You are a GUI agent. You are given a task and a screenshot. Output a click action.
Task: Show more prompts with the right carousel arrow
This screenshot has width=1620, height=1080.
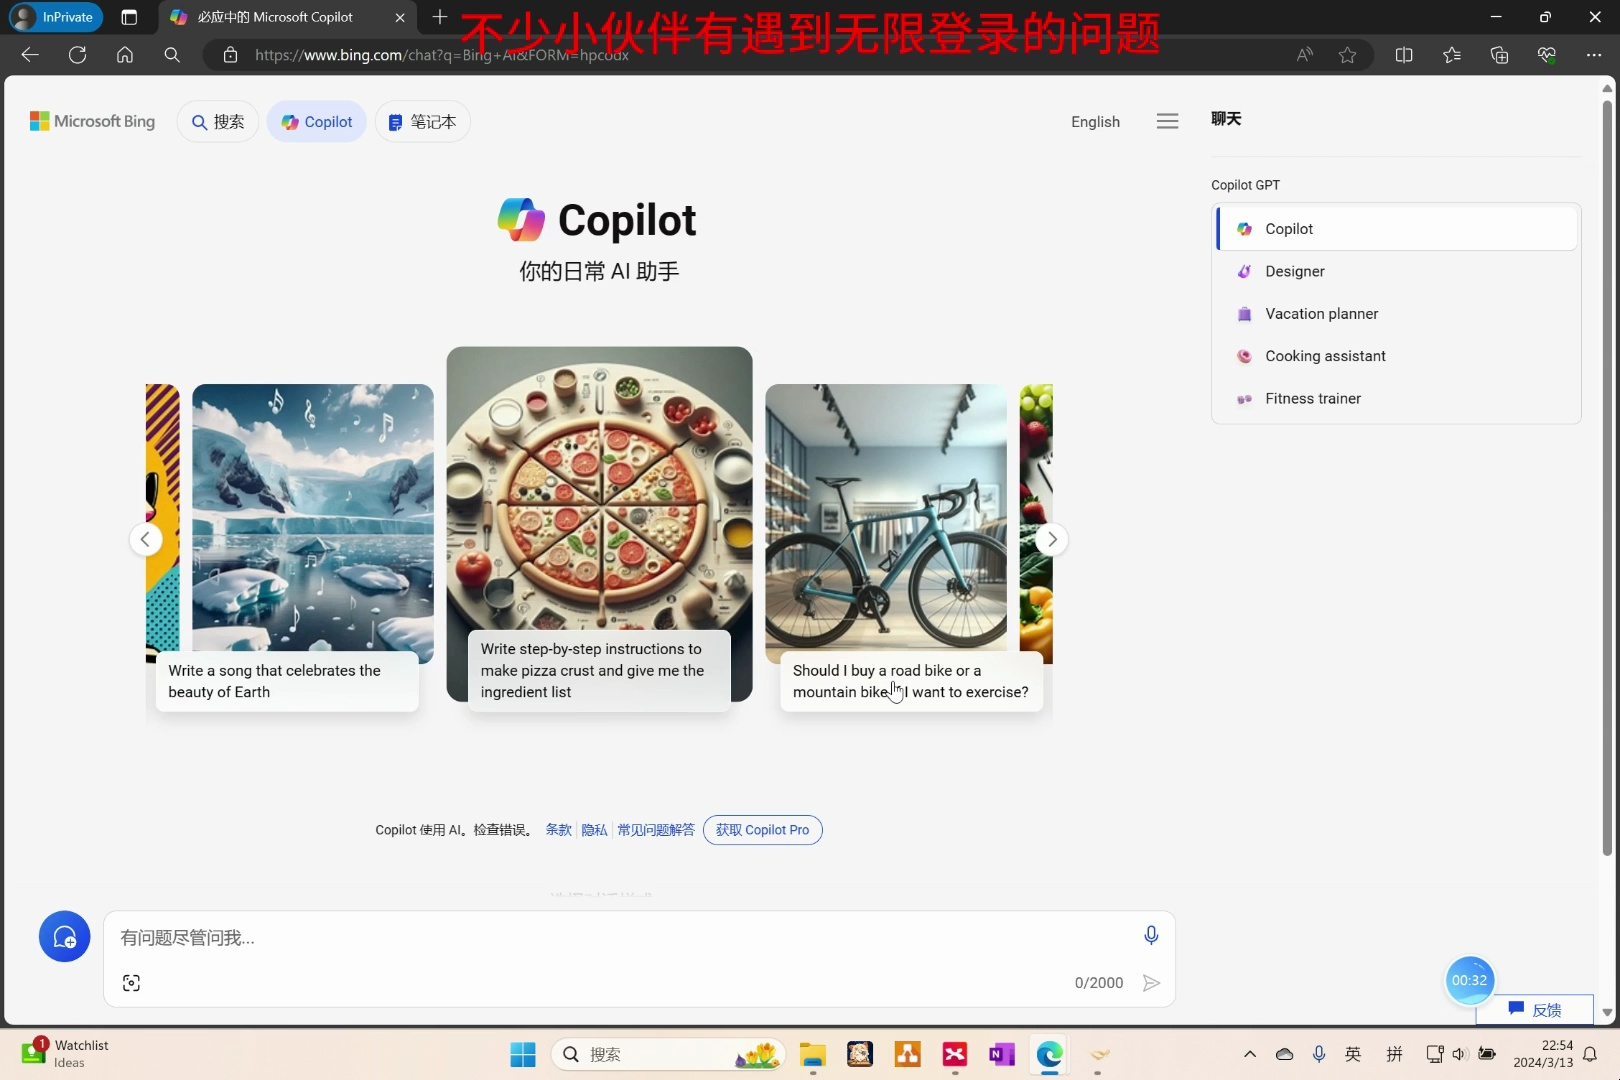1051,539
